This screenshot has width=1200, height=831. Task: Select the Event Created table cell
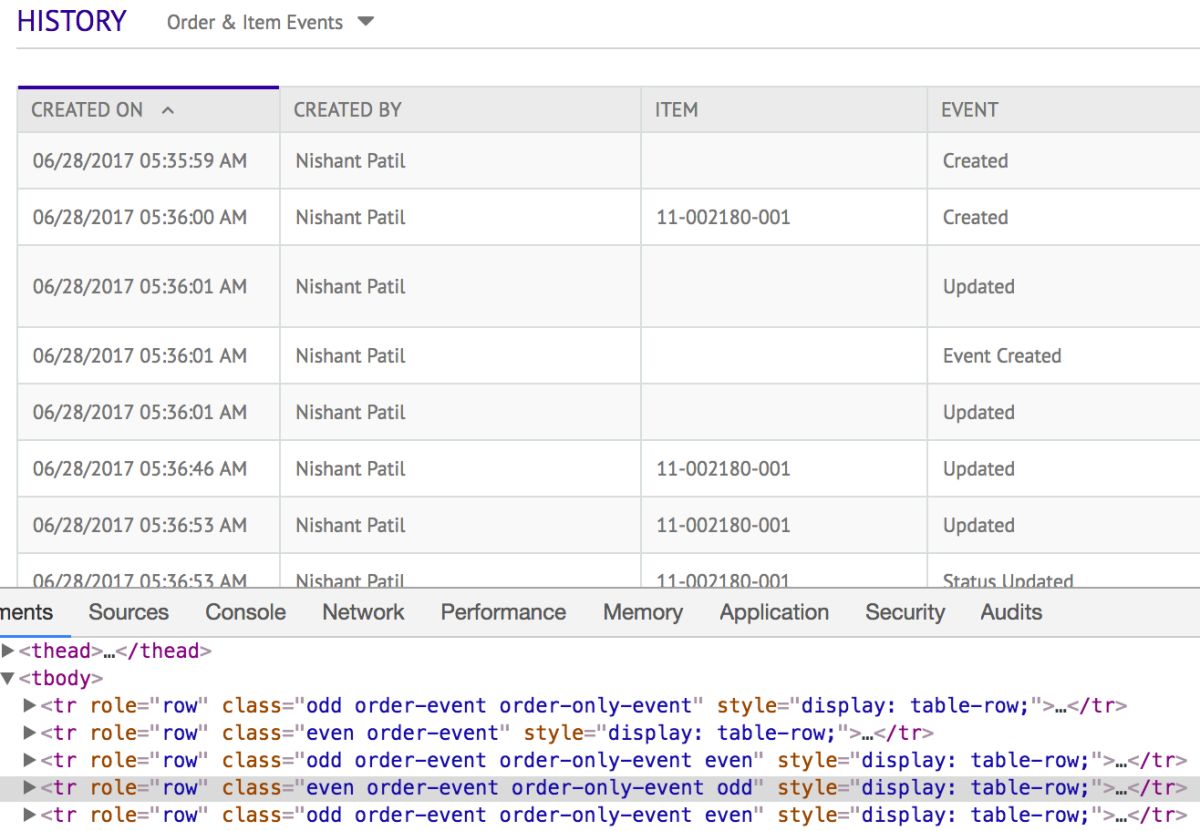coord(1001,356)
